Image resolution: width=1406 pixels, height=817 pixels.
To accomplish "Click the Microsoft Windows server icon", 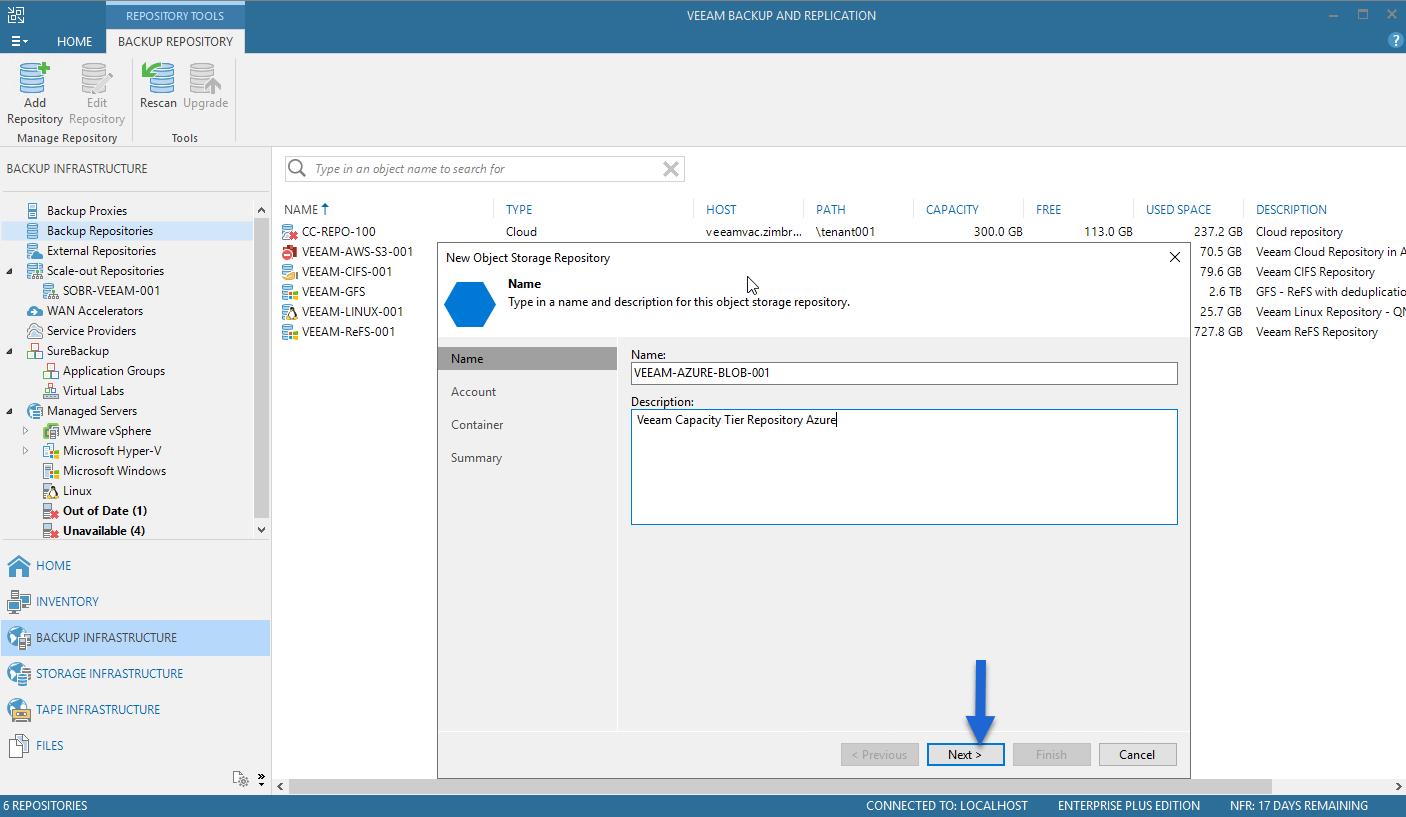I will click(51, 471).
